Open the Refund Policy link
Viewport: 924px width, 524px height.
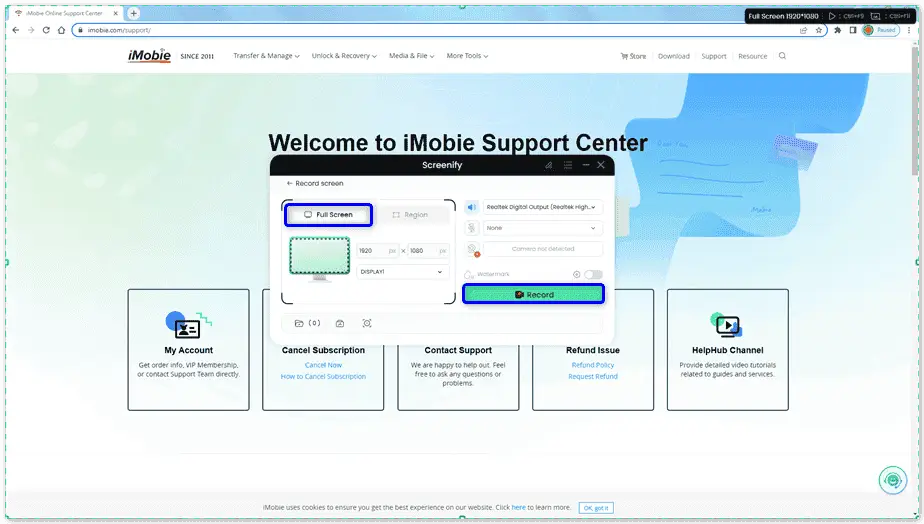click(x=593, y=365)
